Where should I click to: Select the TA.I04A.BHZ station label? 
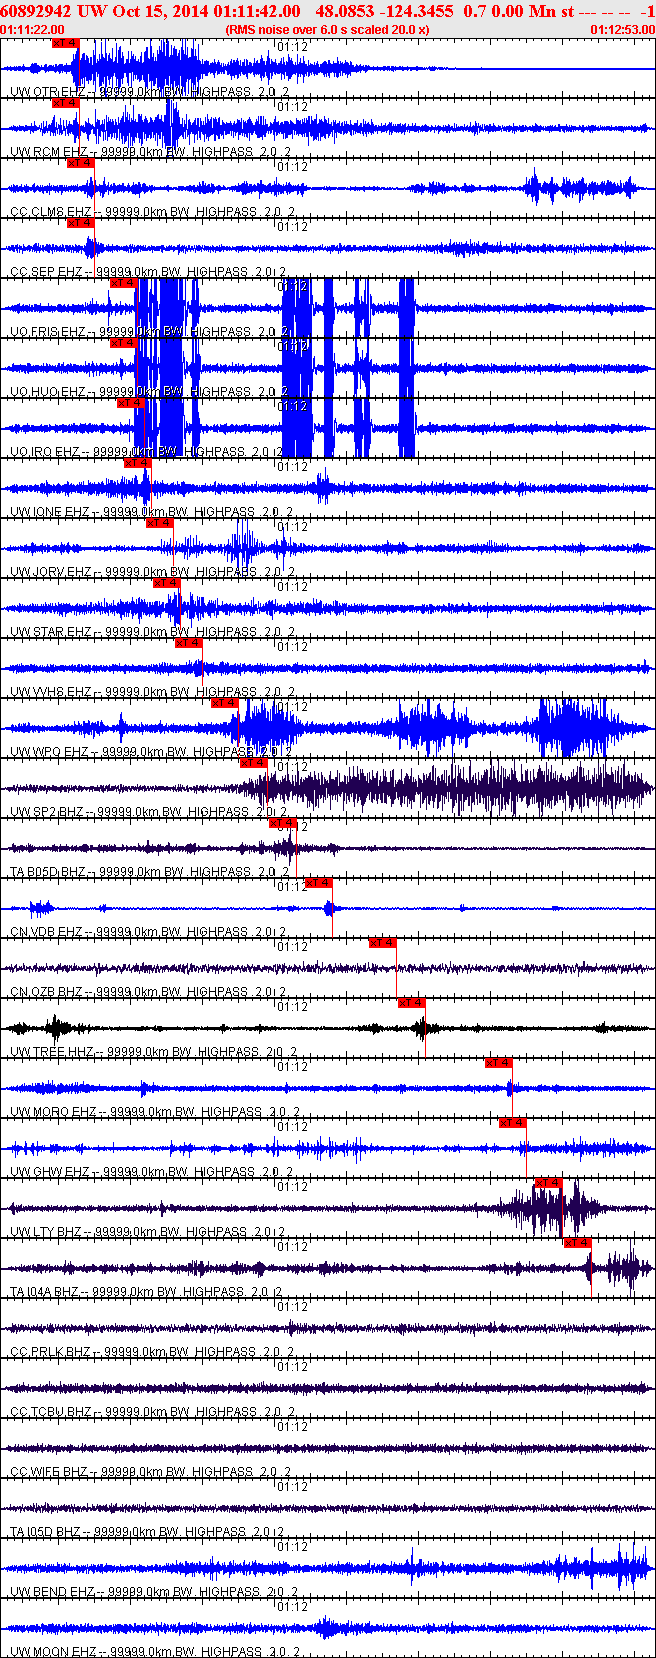pos(44,1292)
